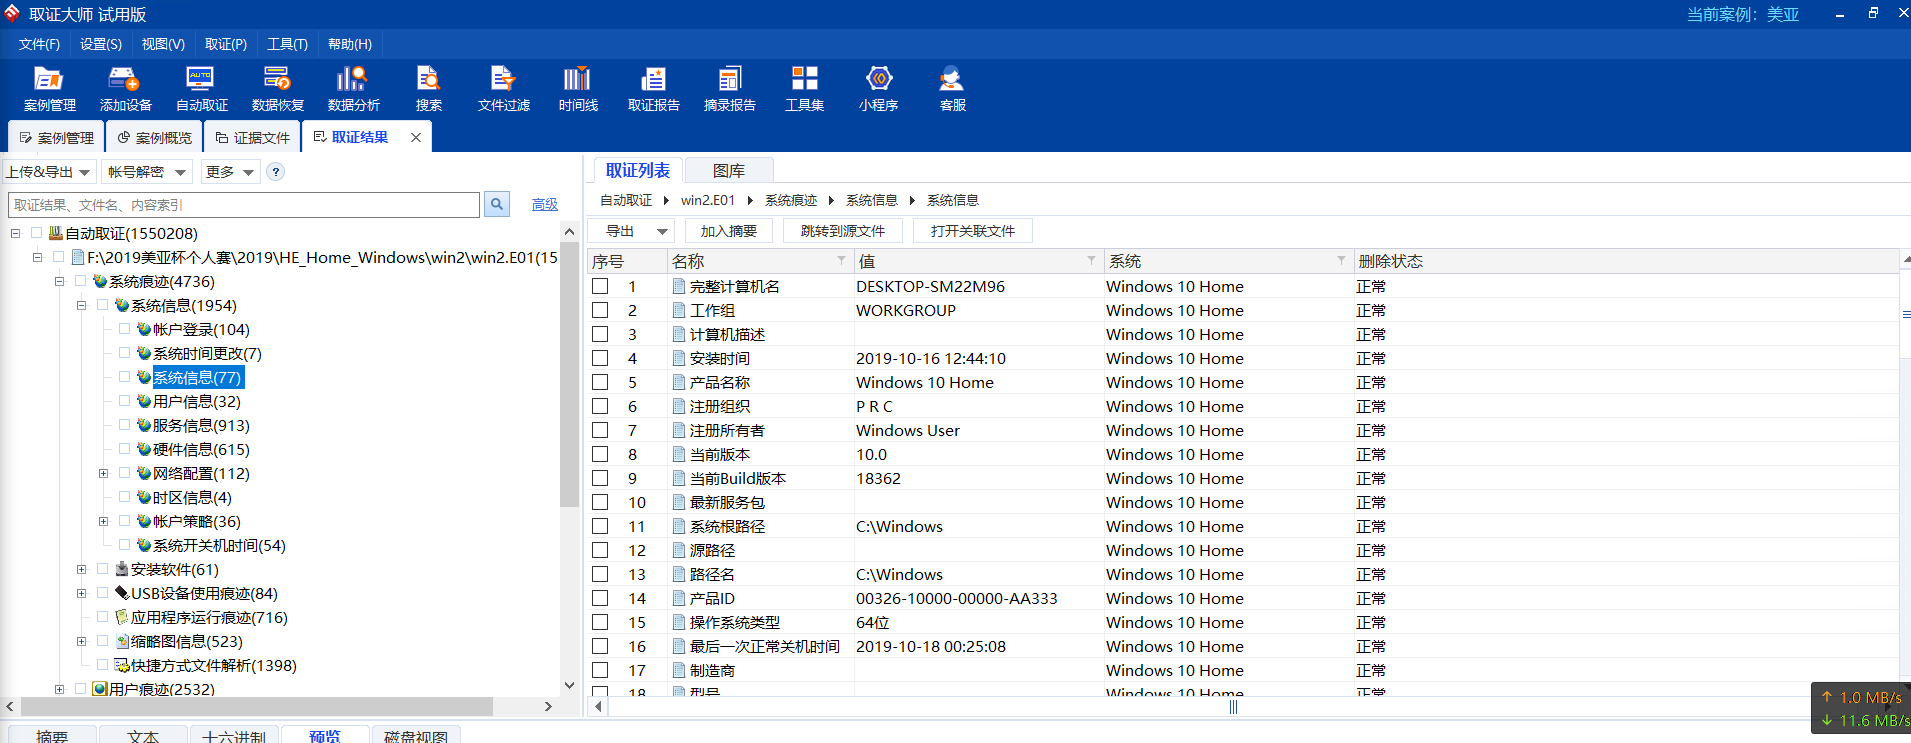Screen dimensions: 1911x743
Task: Check the 硬件信息(615) tree checkbox
Action: [x=124, y=448]
